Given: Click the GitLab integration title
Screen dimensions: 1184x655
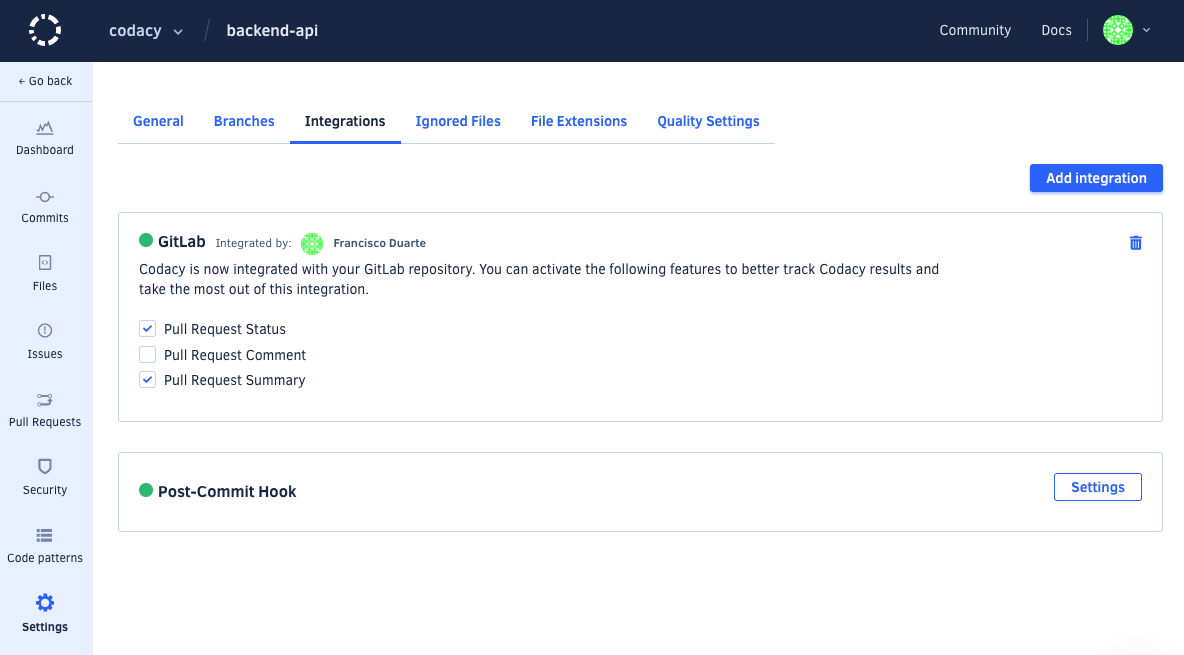Looking at the screenshot, I should pyautogui.click(x=181, y=242).
